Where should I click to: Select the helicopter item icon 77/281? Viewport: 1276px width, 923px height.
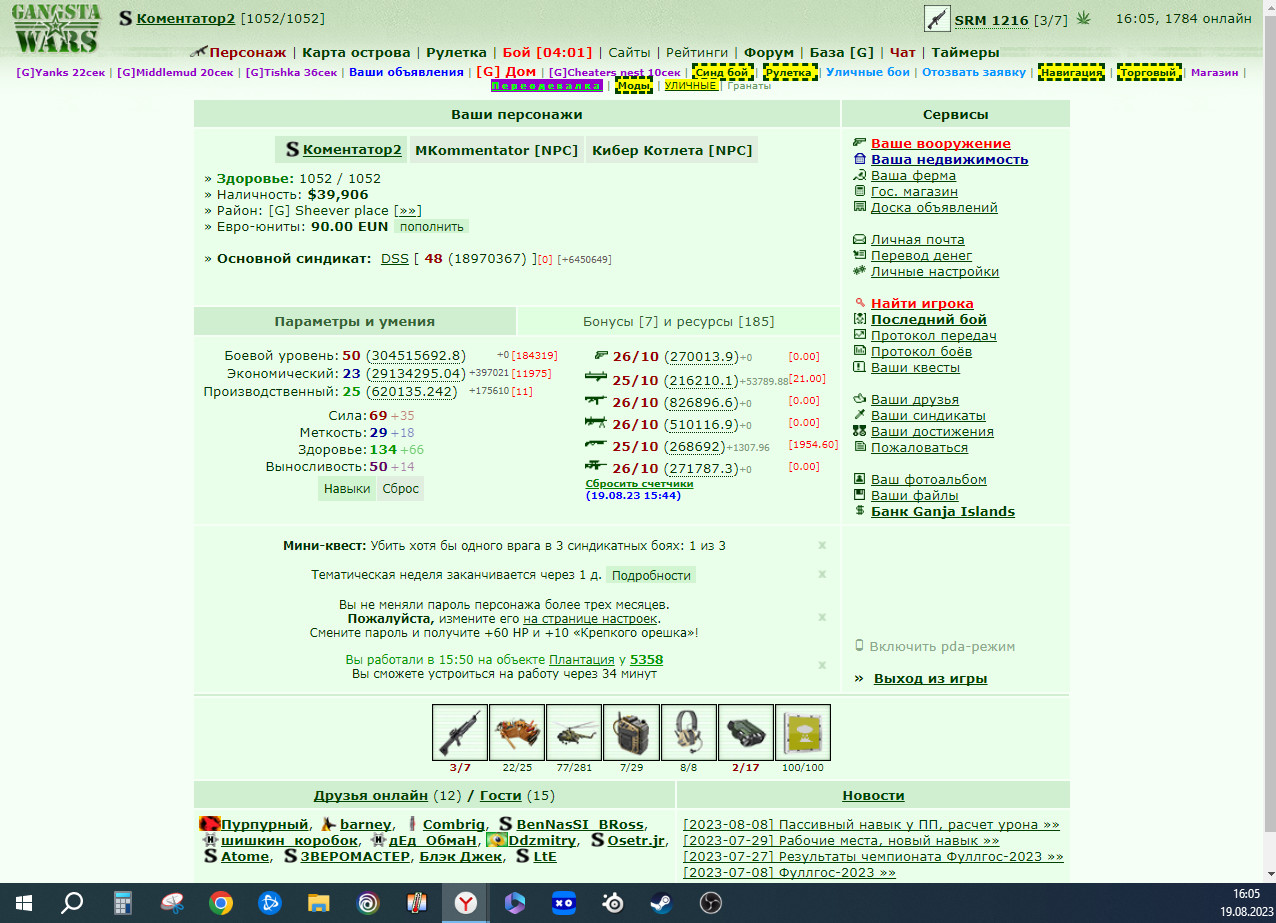click(x=574, y=732)
